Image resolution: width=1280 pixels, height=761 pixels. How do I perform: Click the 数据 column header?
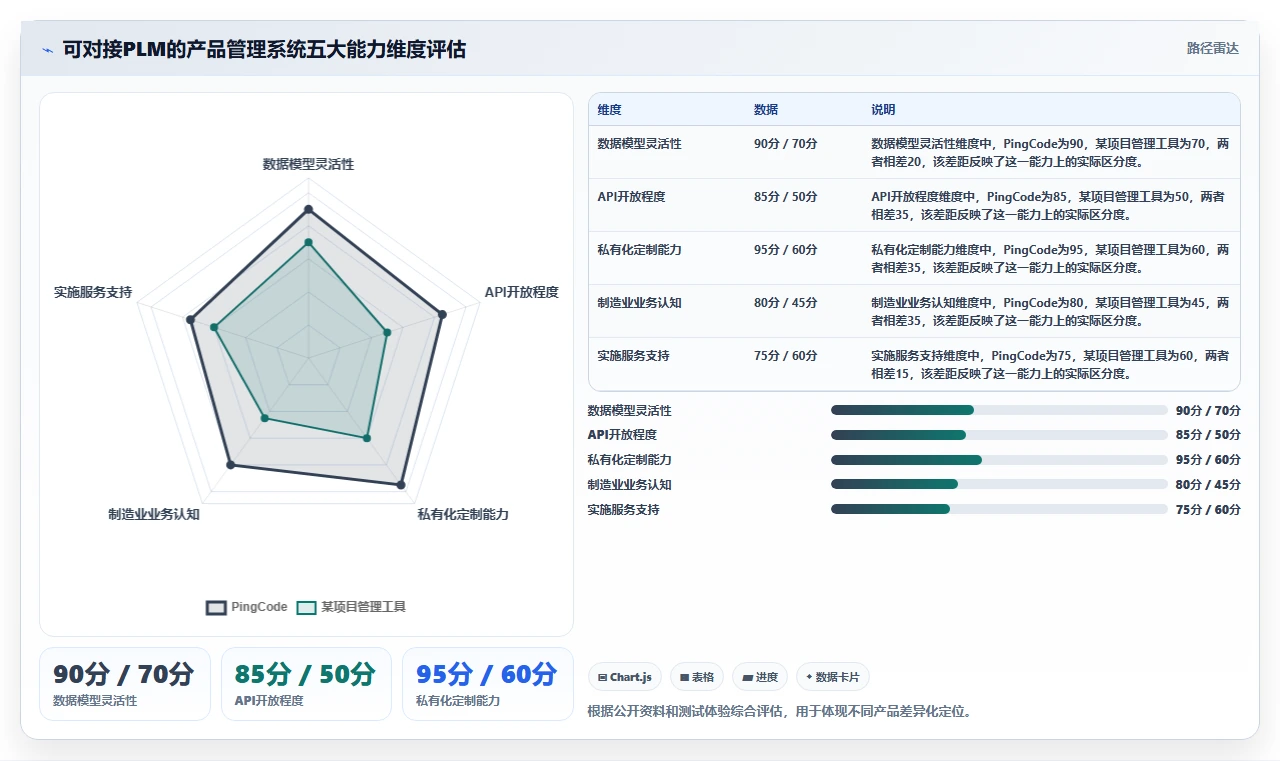(766, 110)
